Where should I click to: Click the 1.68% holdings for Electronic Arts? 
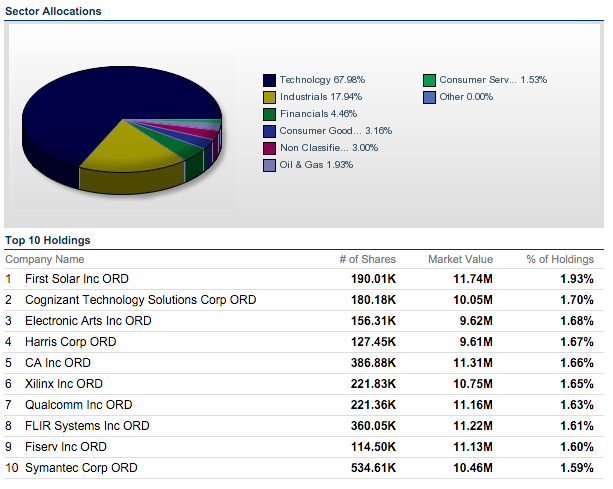coord(577,321)
